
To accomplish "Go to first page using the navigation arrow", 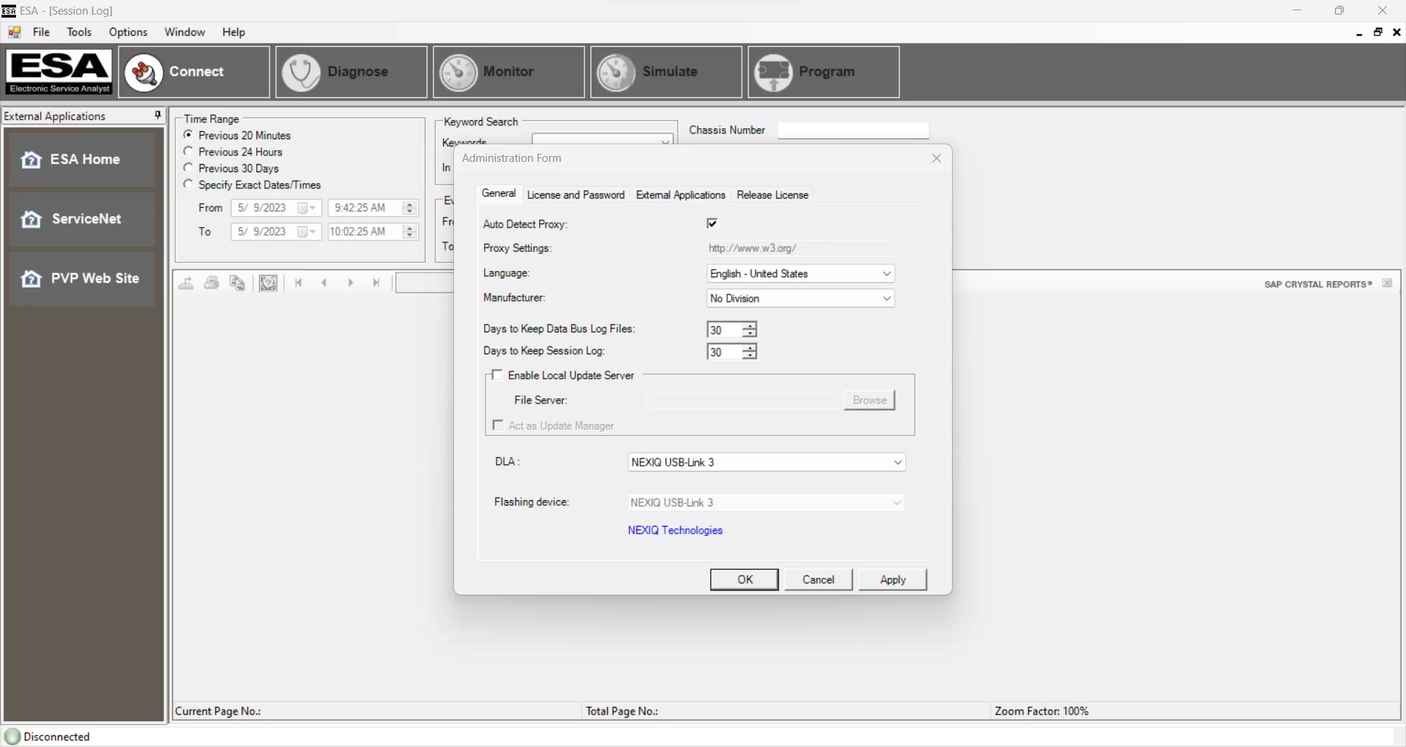I will 298,283.
